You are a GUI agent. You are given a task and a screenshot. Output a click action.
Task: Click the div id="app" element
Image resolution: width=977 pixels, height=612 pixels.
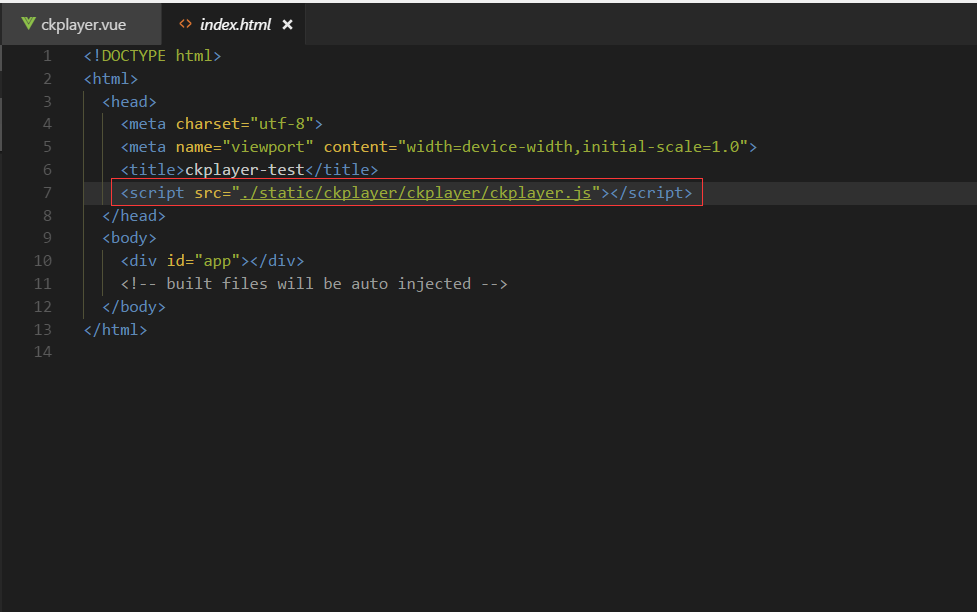coord(212,261)
